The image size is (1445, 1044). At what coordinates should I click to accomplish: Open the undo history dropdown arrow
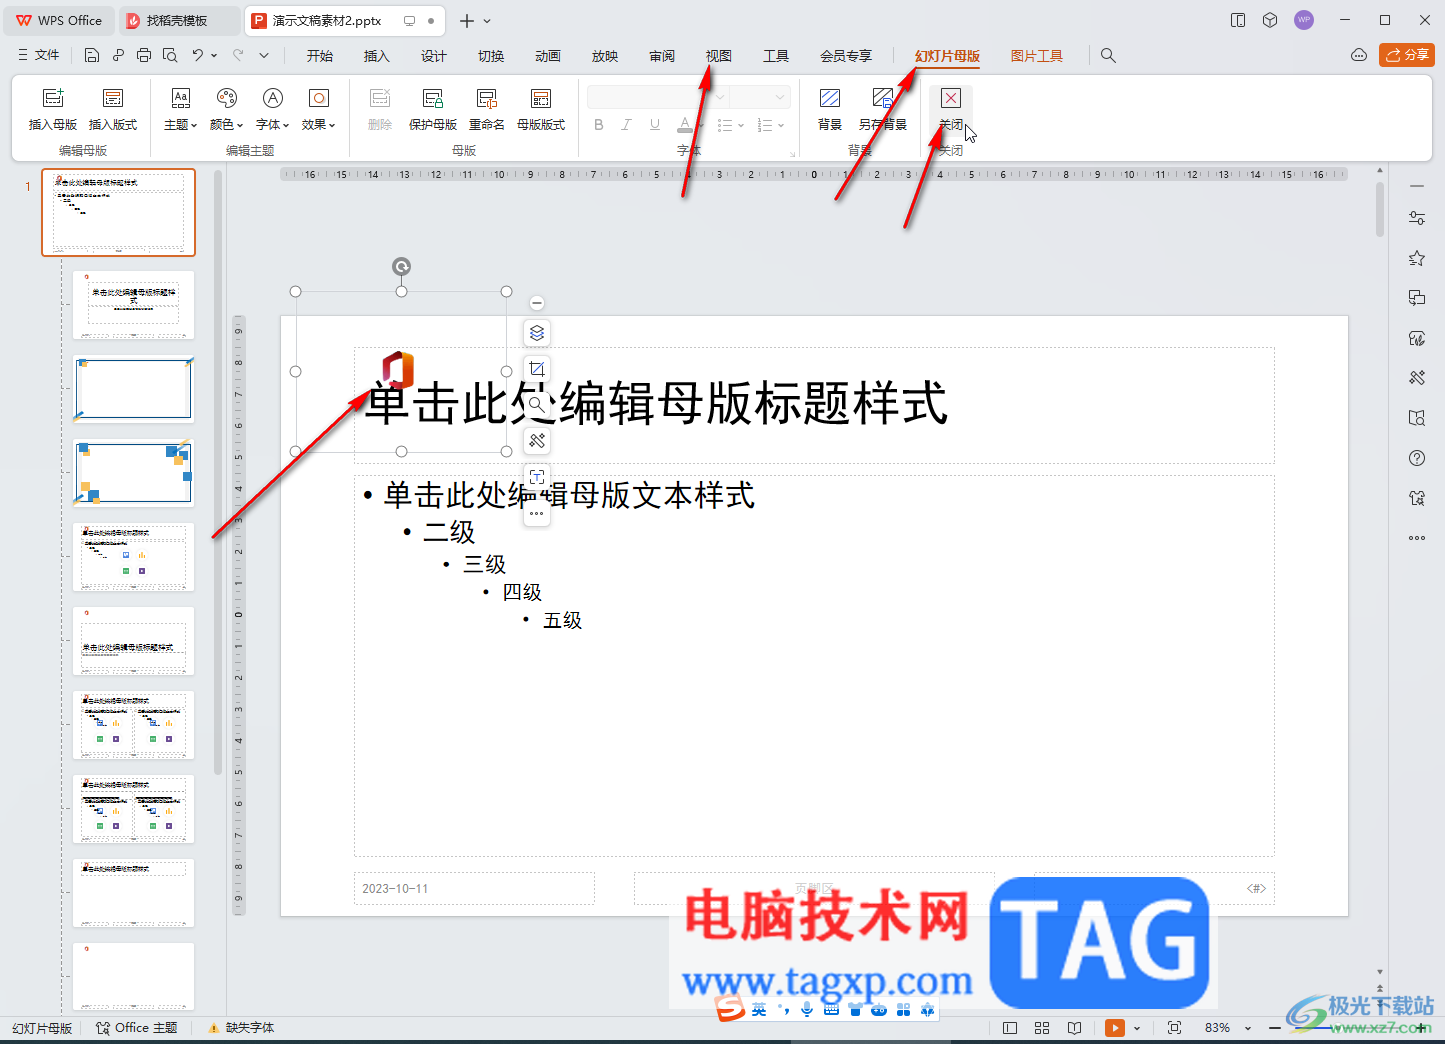(x=214, y=56)
